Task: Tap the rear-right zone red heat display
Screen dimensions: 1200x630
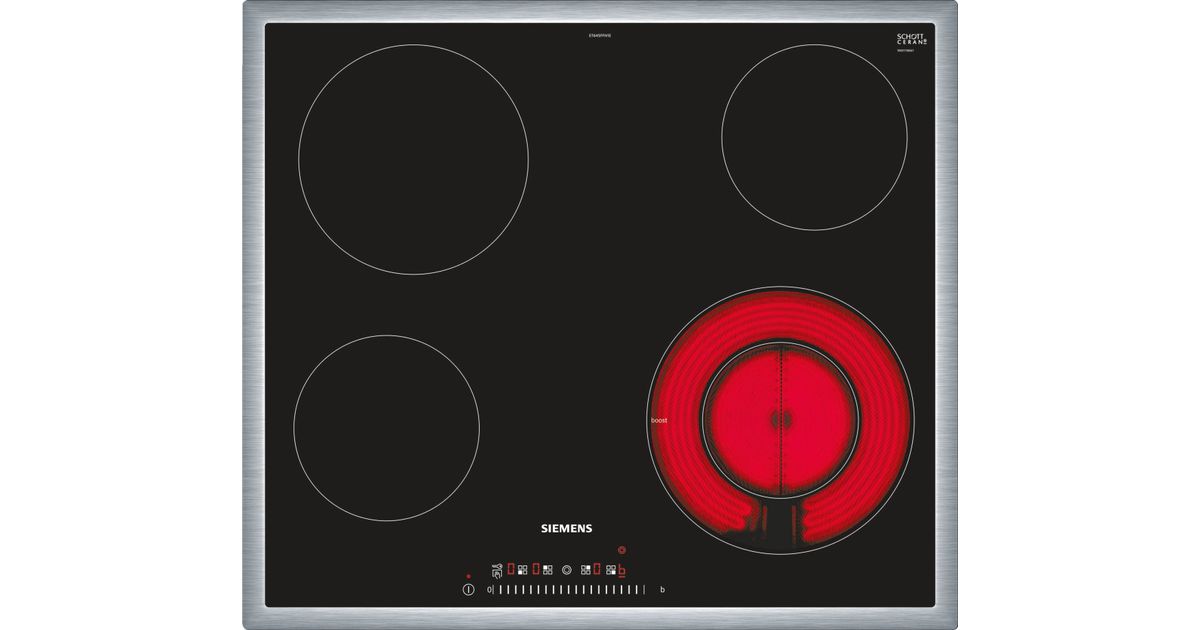Action: [597, 569]
